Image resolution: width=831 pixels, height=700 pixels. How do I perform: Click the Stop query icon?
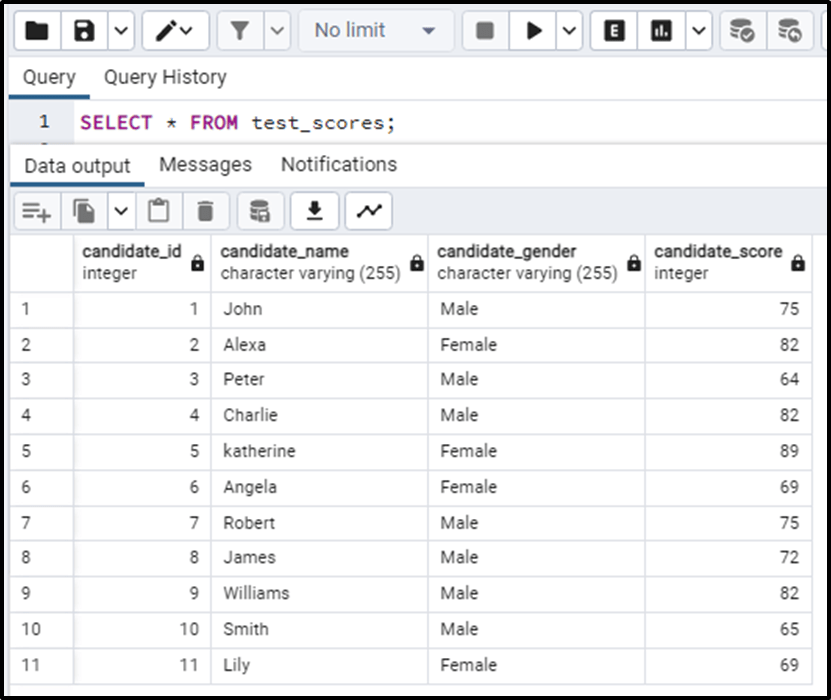pos(484,30)
